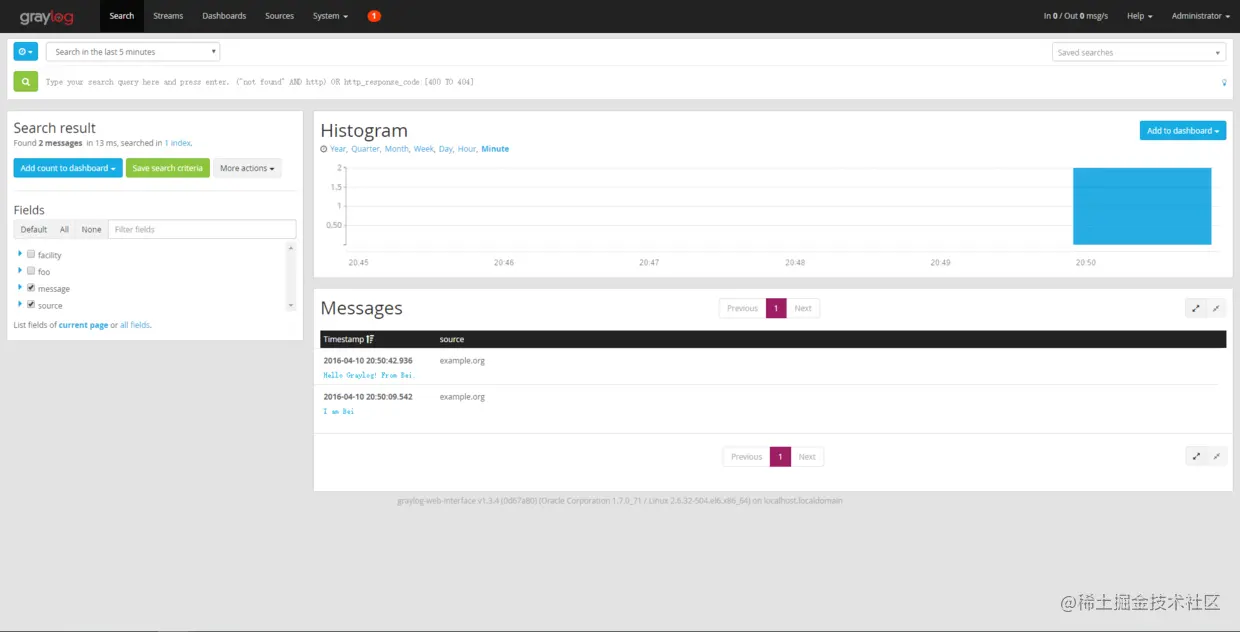
Task: Set histogram resolution to Quarter
Action: [365, 149]
